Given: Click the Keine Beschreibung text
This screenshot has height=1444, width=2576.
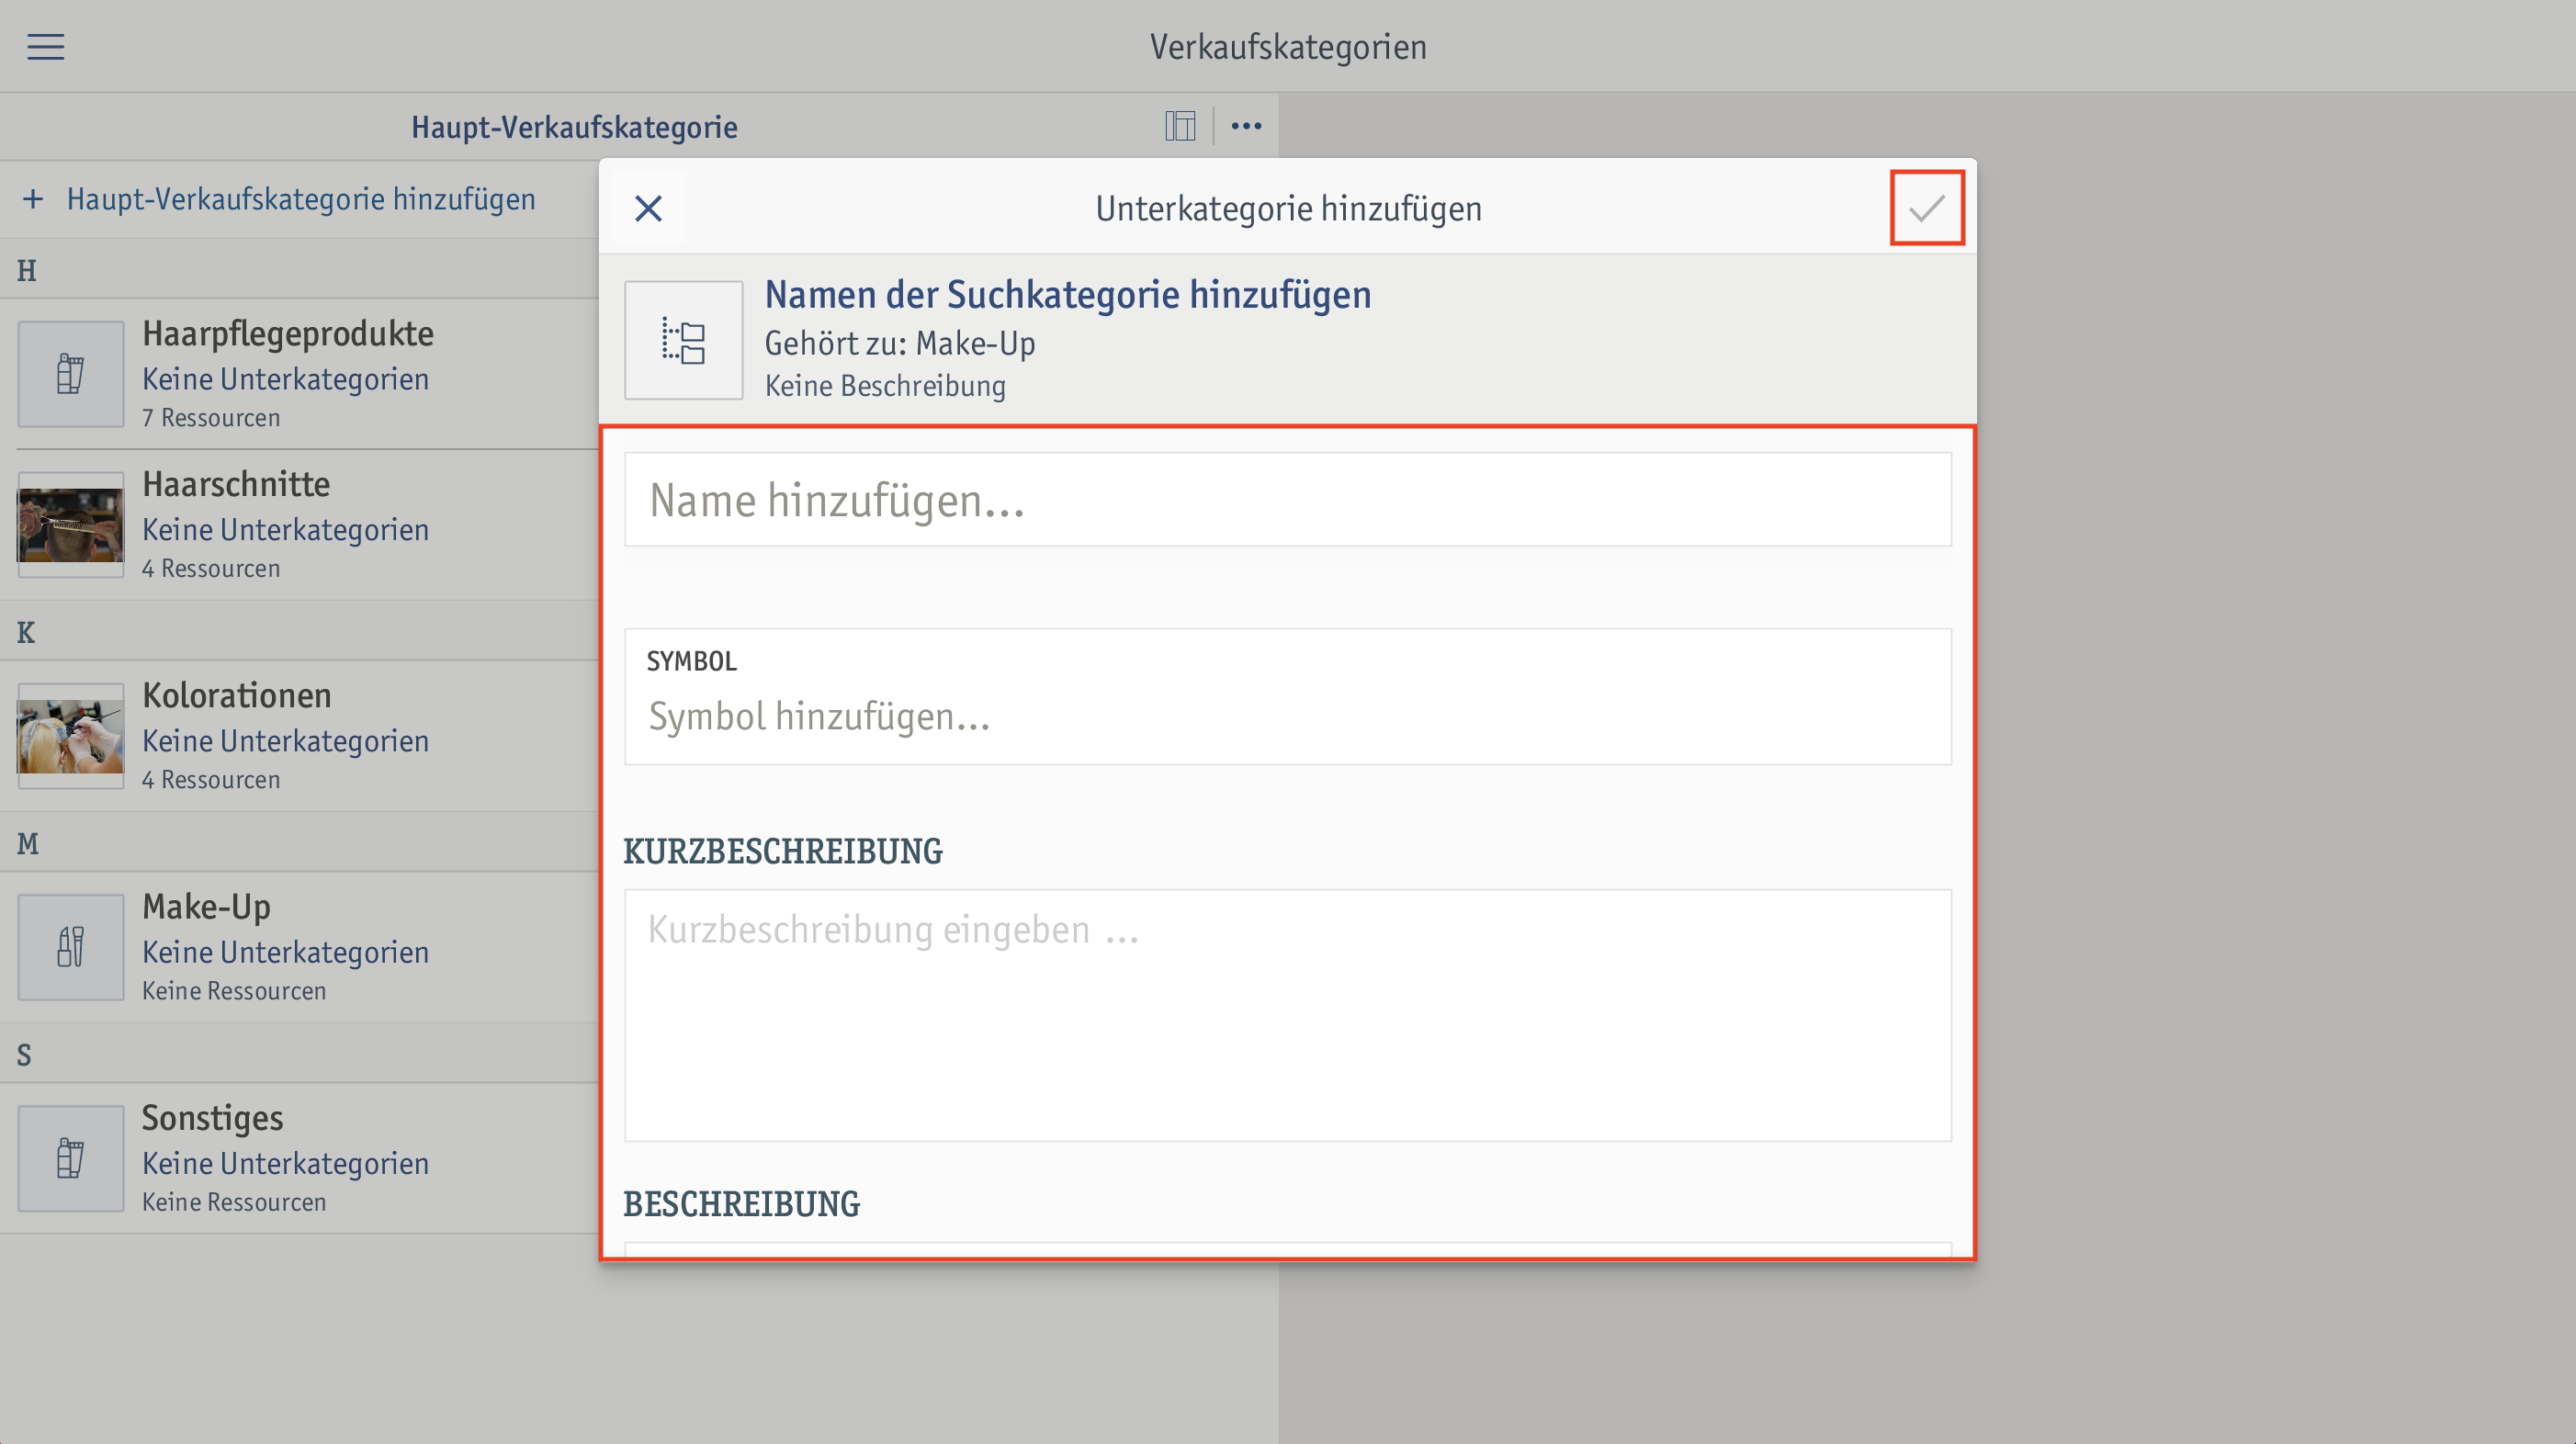Looking at the screenshot, I should (x=885, y=386).
